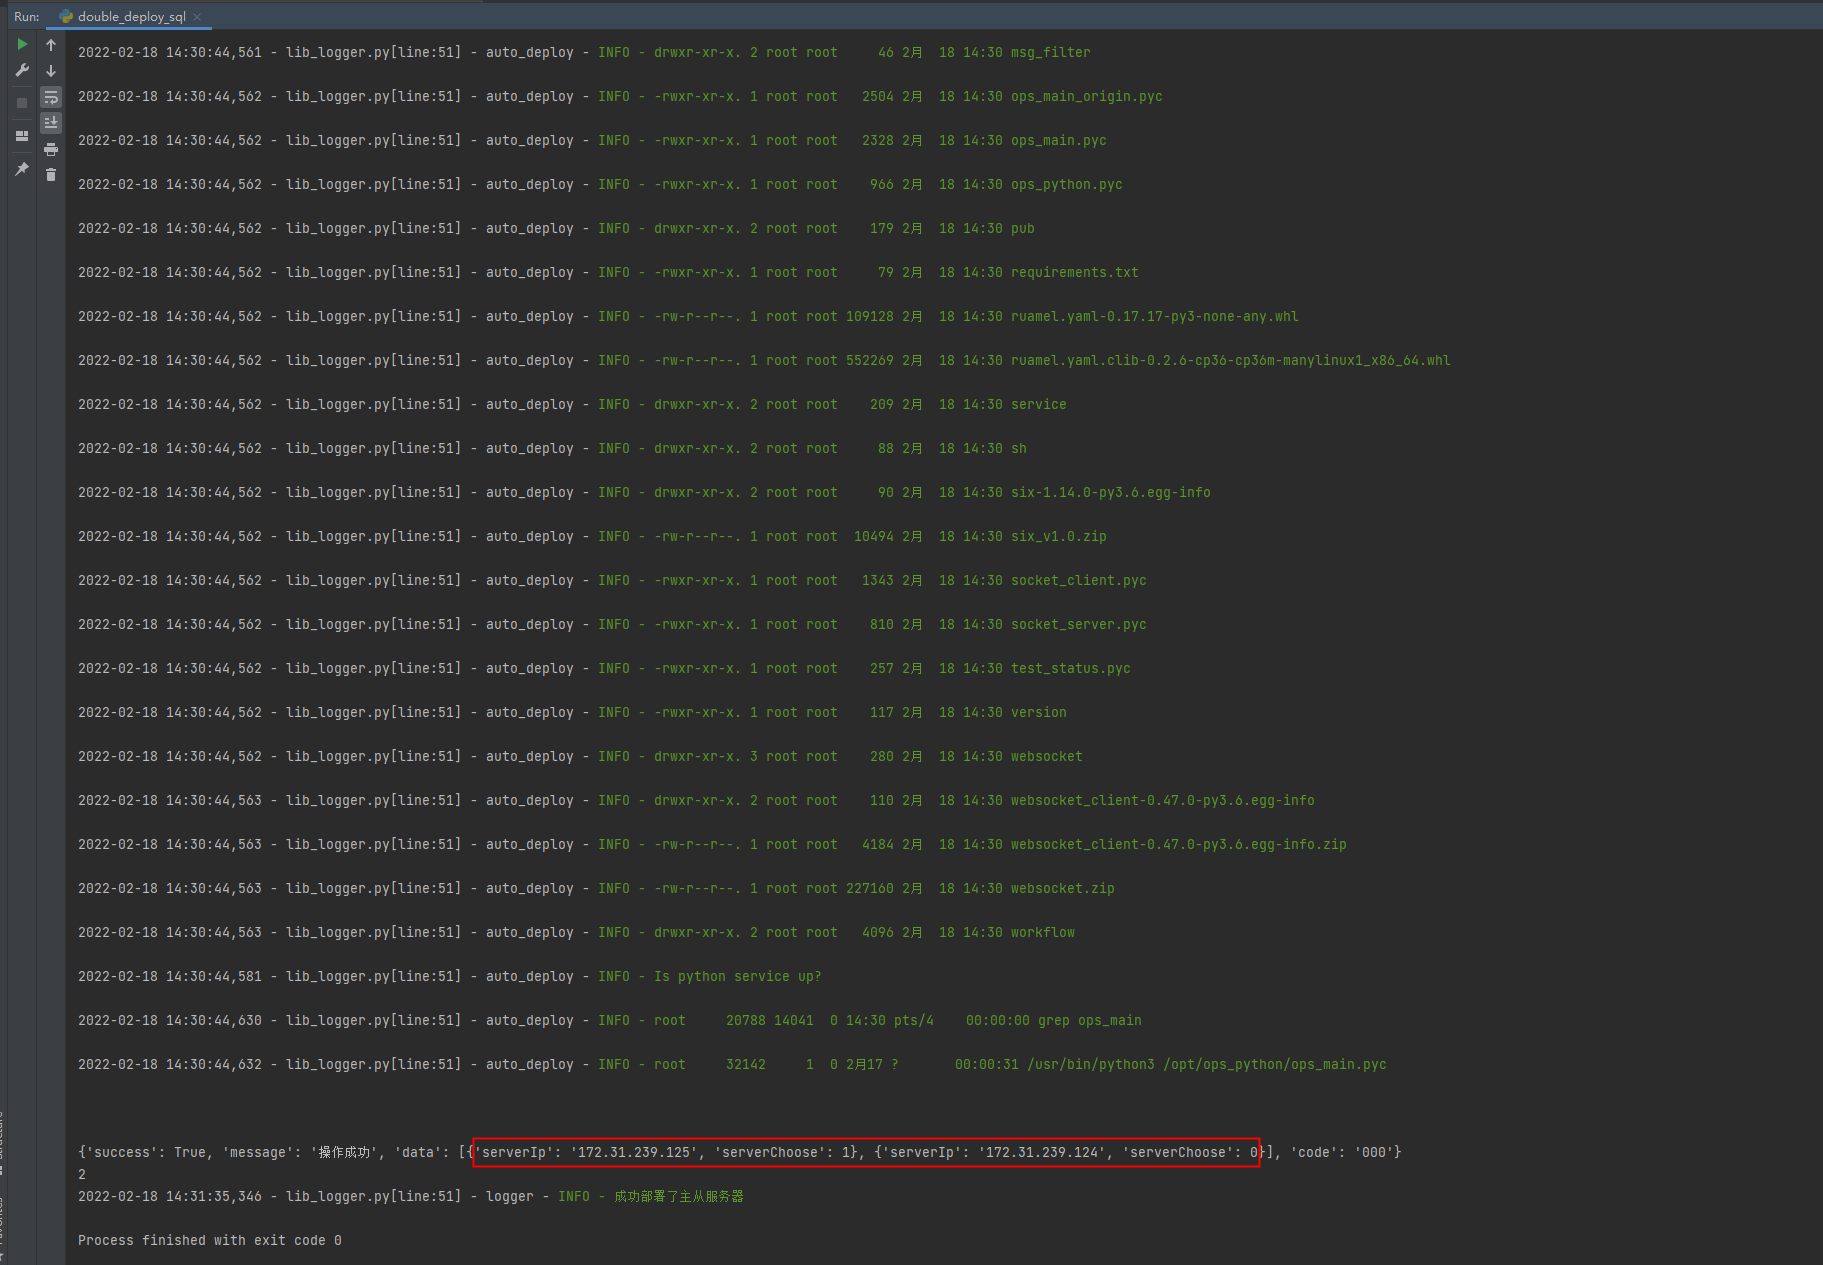Open run configuration via wrench icon
This screenshot has height=1265, width=1823.
click(x=22, y=70)
